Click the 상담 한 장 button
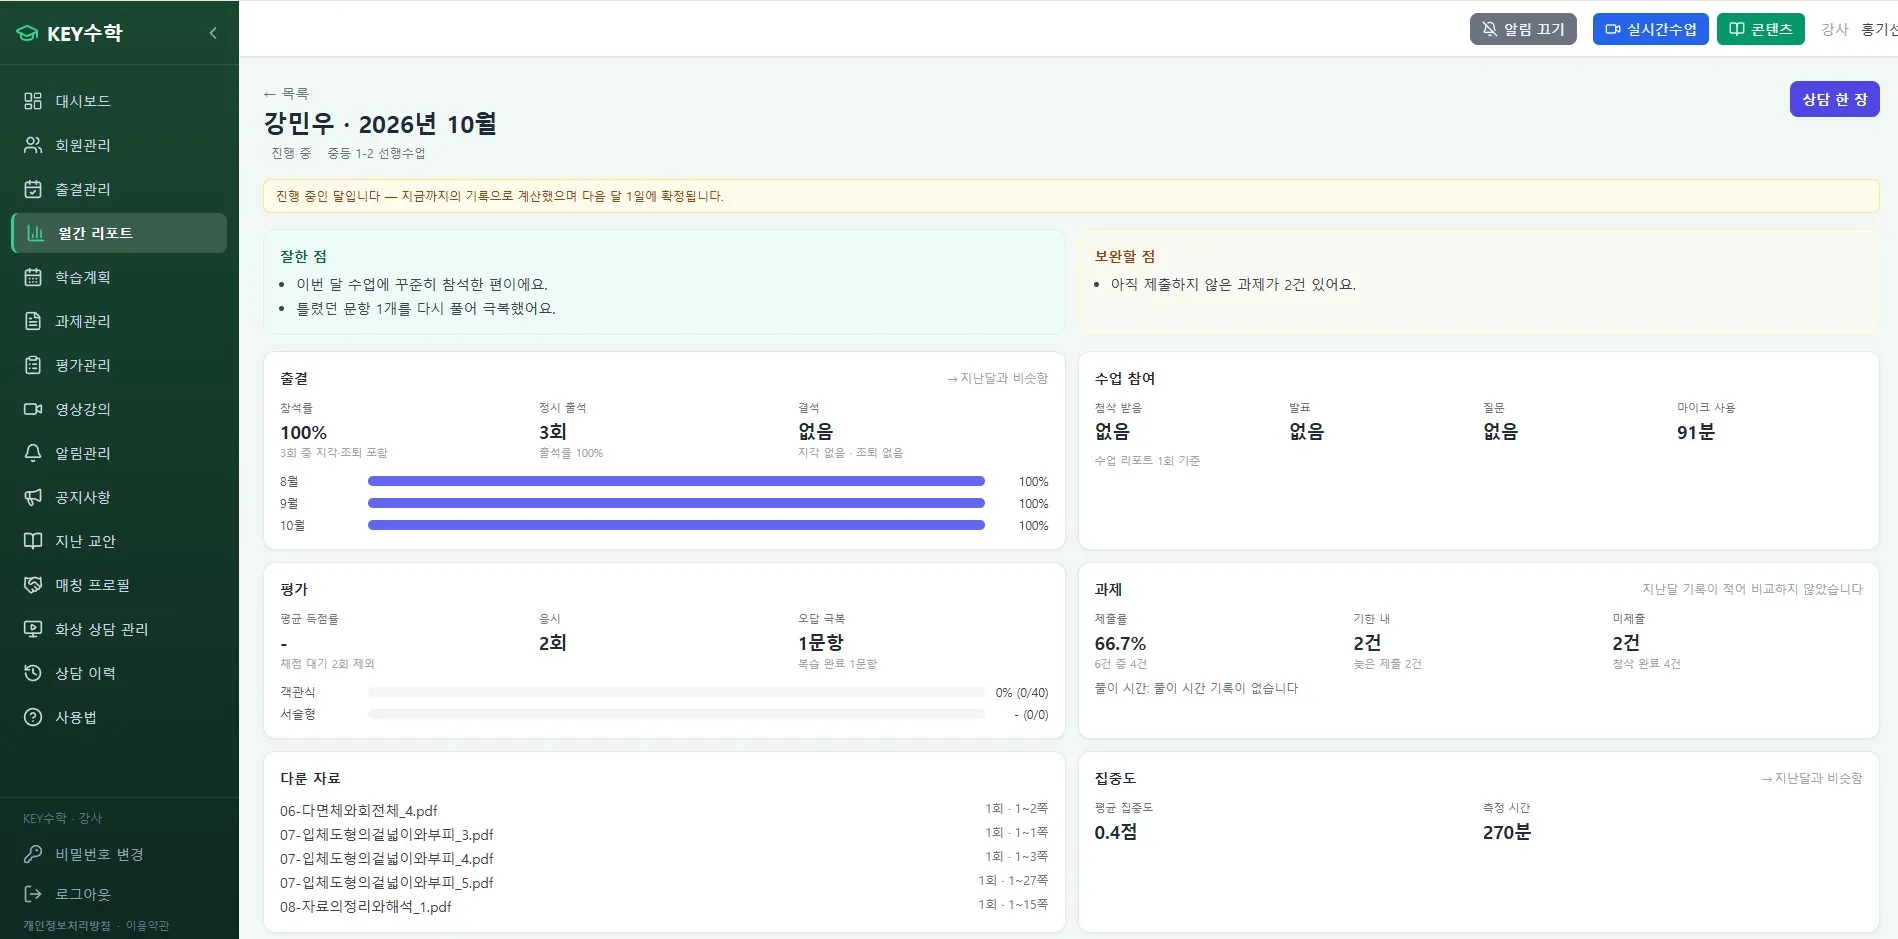Image resolution: width=1898 pixels, height=939 pixels. point(1834,99)
